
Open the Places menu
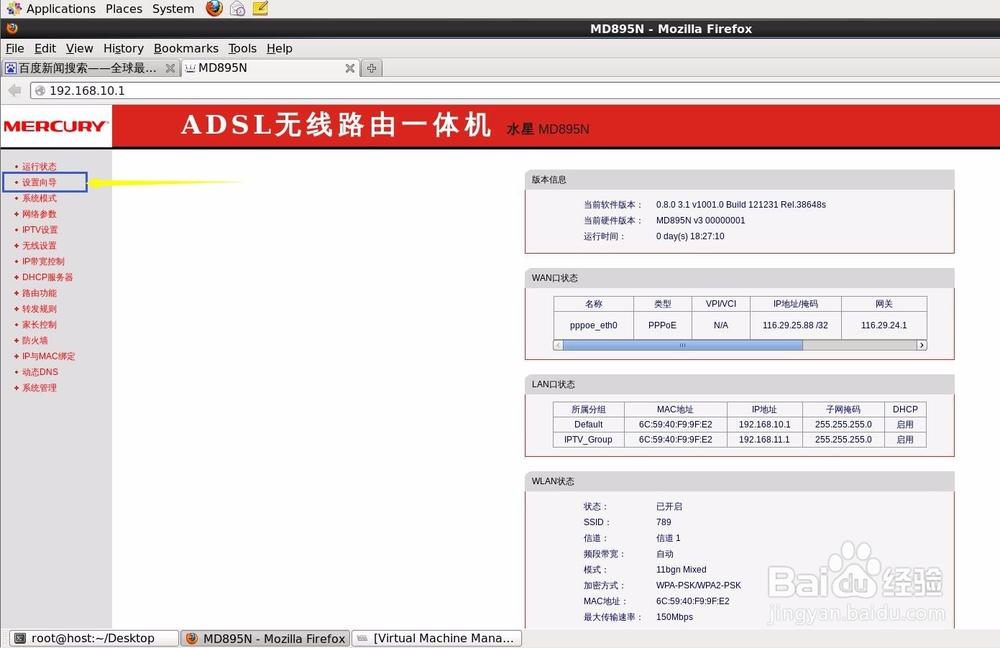pos(124,9)
